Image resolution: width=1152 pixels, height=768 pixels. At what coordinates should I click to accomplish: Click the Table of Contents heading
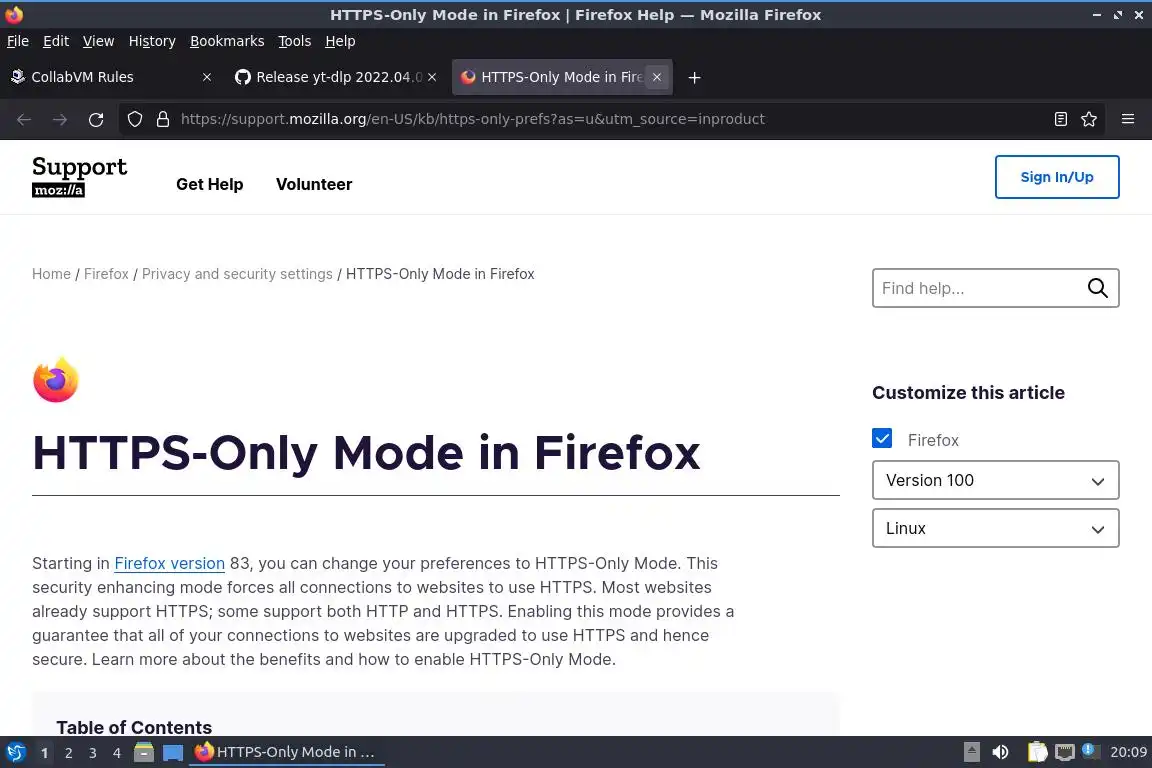pyautogui.click(x=134, y=728)
